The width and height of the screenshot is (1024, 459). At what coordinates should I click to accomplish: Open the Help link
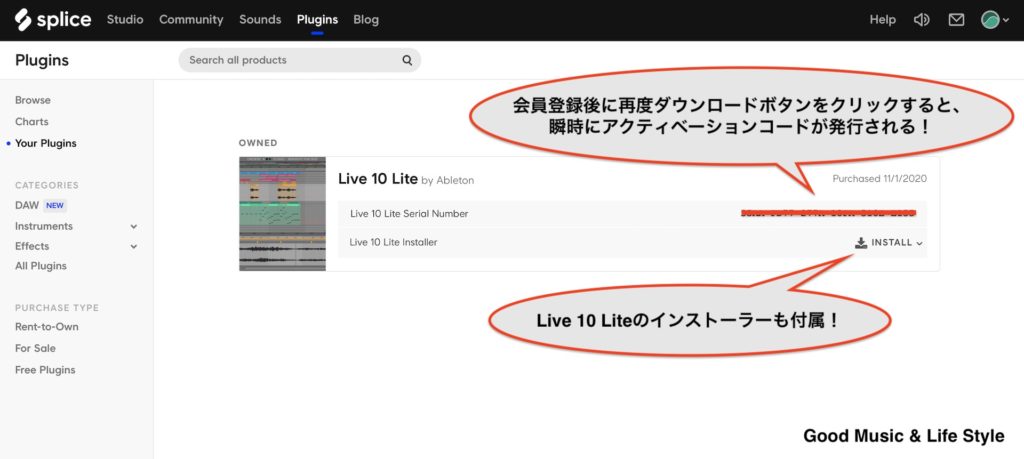882,20
